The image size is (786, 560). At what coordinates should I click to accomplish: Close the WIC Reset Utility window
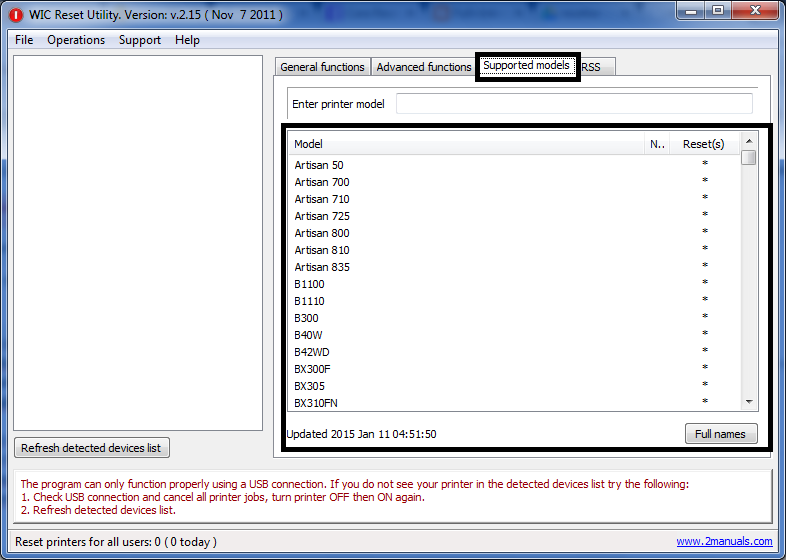pos(755,11)
